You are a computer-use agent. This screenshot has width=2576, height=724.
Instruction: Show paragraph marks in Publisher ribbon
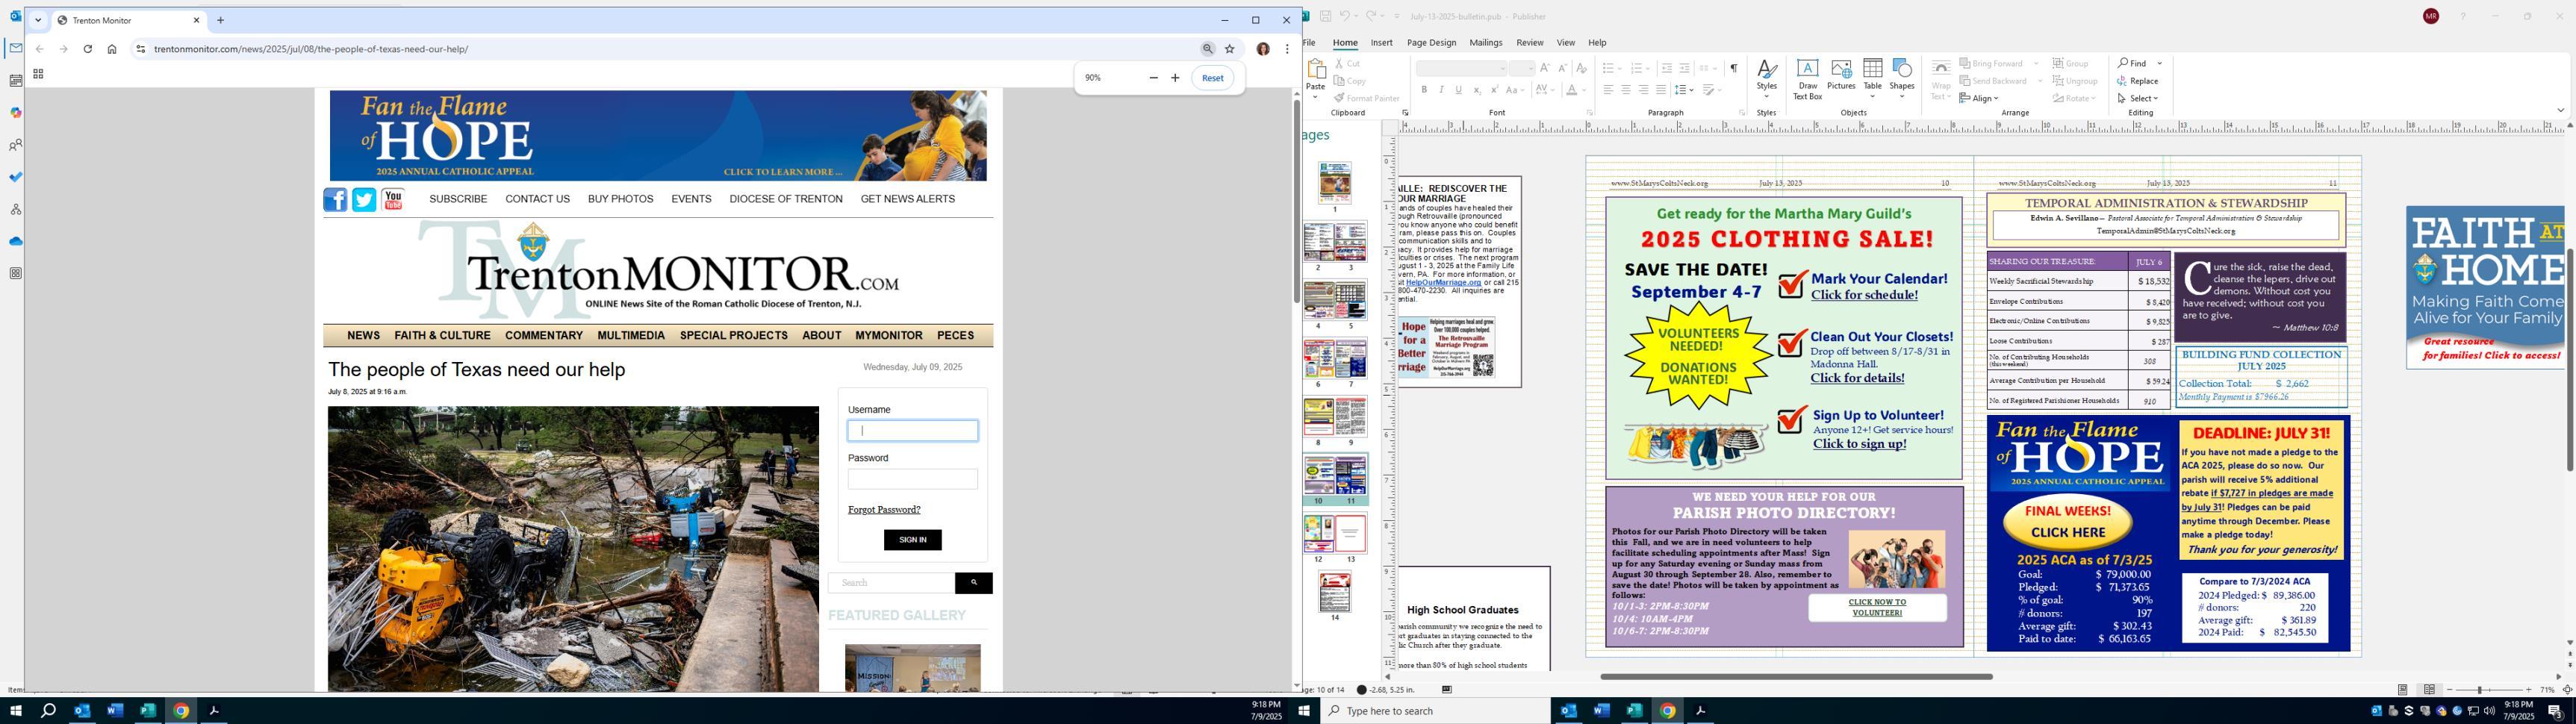click(x=1734, y=68)
